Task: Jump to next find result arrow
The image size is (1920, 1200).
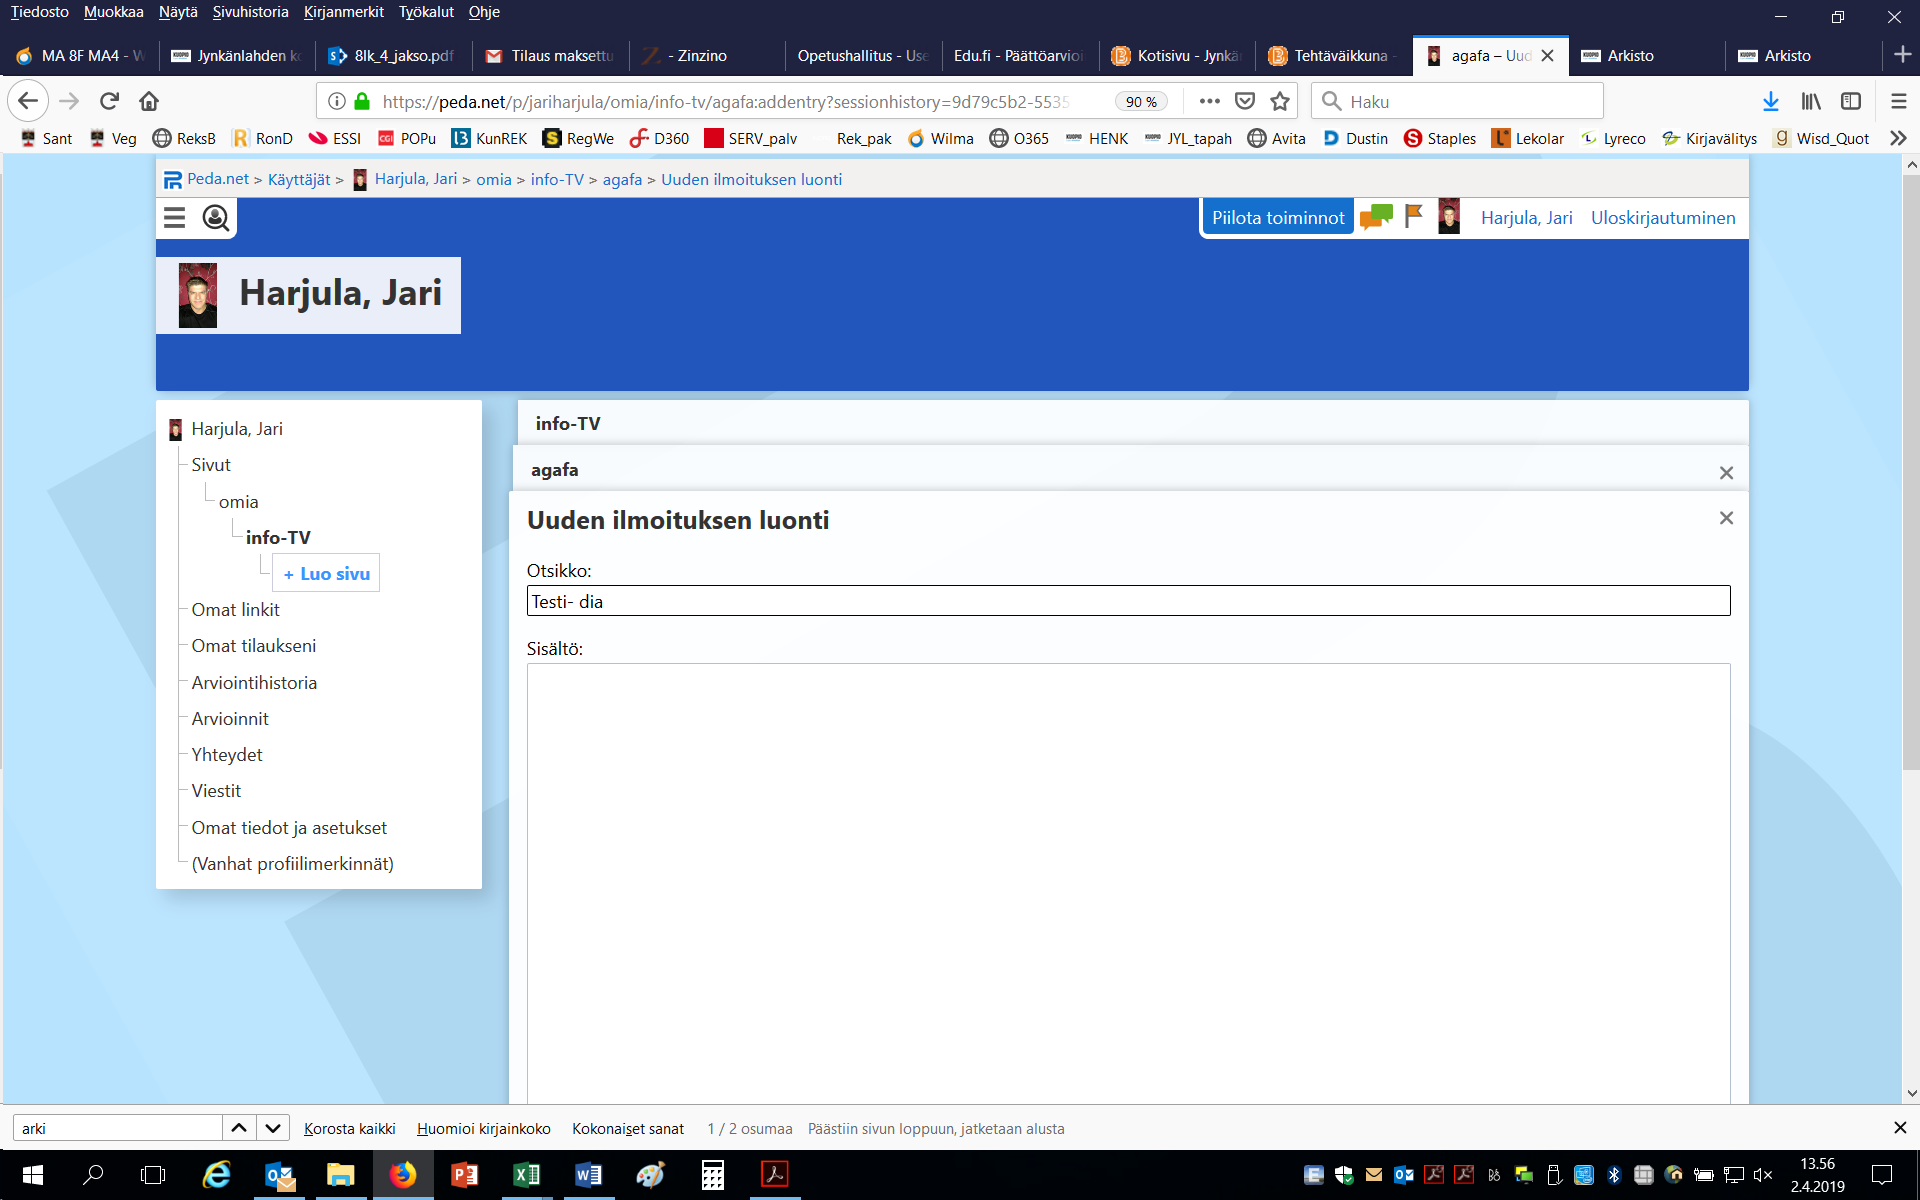Action: click(273, 1128)
